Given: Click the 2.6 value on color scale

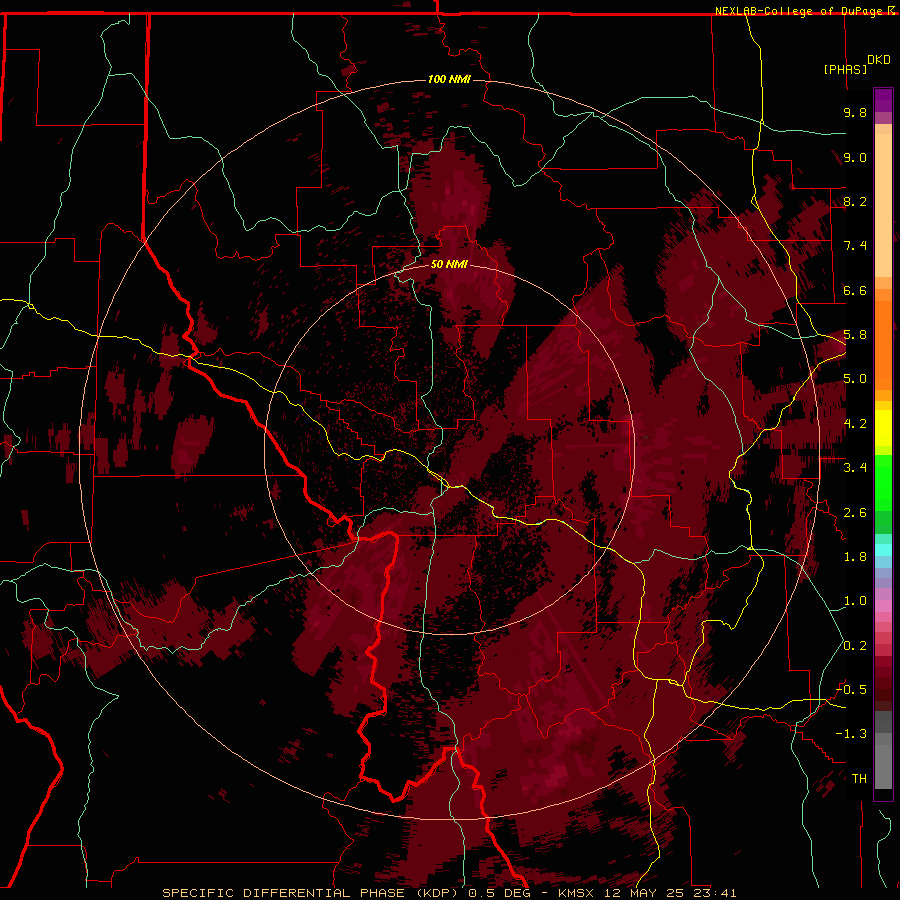Looking at the screenshot, I should click(x=855, y=513).
